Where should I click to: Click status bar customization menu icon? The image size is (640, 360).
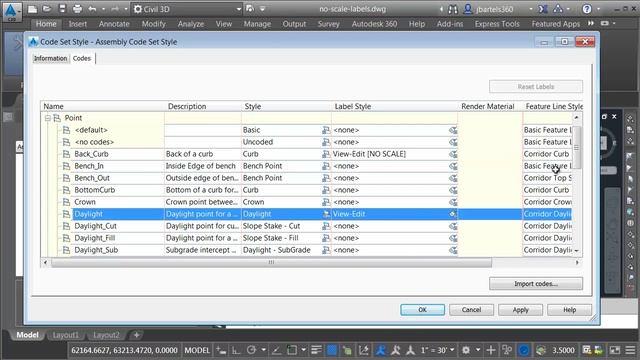tap(630, 350)
